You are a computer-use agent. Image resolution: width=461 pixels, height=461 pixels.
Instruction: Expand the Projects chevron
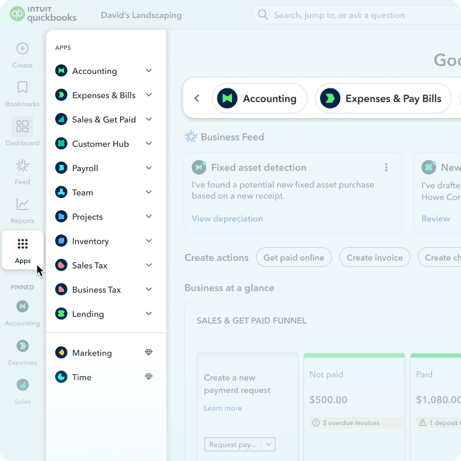pos(149,217)
